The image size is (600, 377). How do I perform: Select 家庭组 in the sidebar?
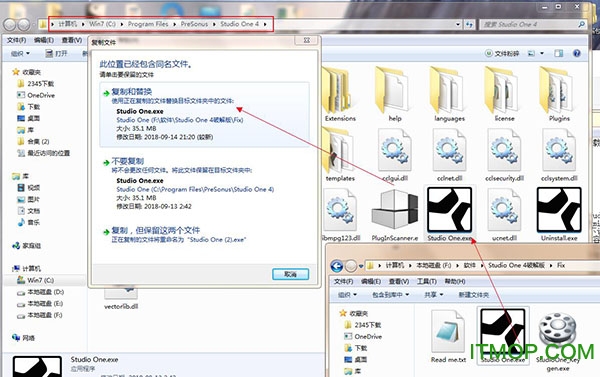(26, 246)
